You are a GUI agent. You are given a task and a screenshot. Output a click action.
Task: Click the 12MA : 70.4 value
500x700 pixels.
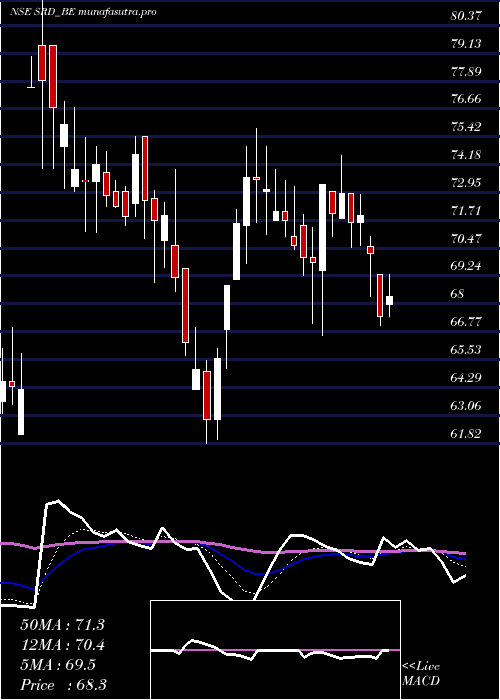tap(62, 645)
